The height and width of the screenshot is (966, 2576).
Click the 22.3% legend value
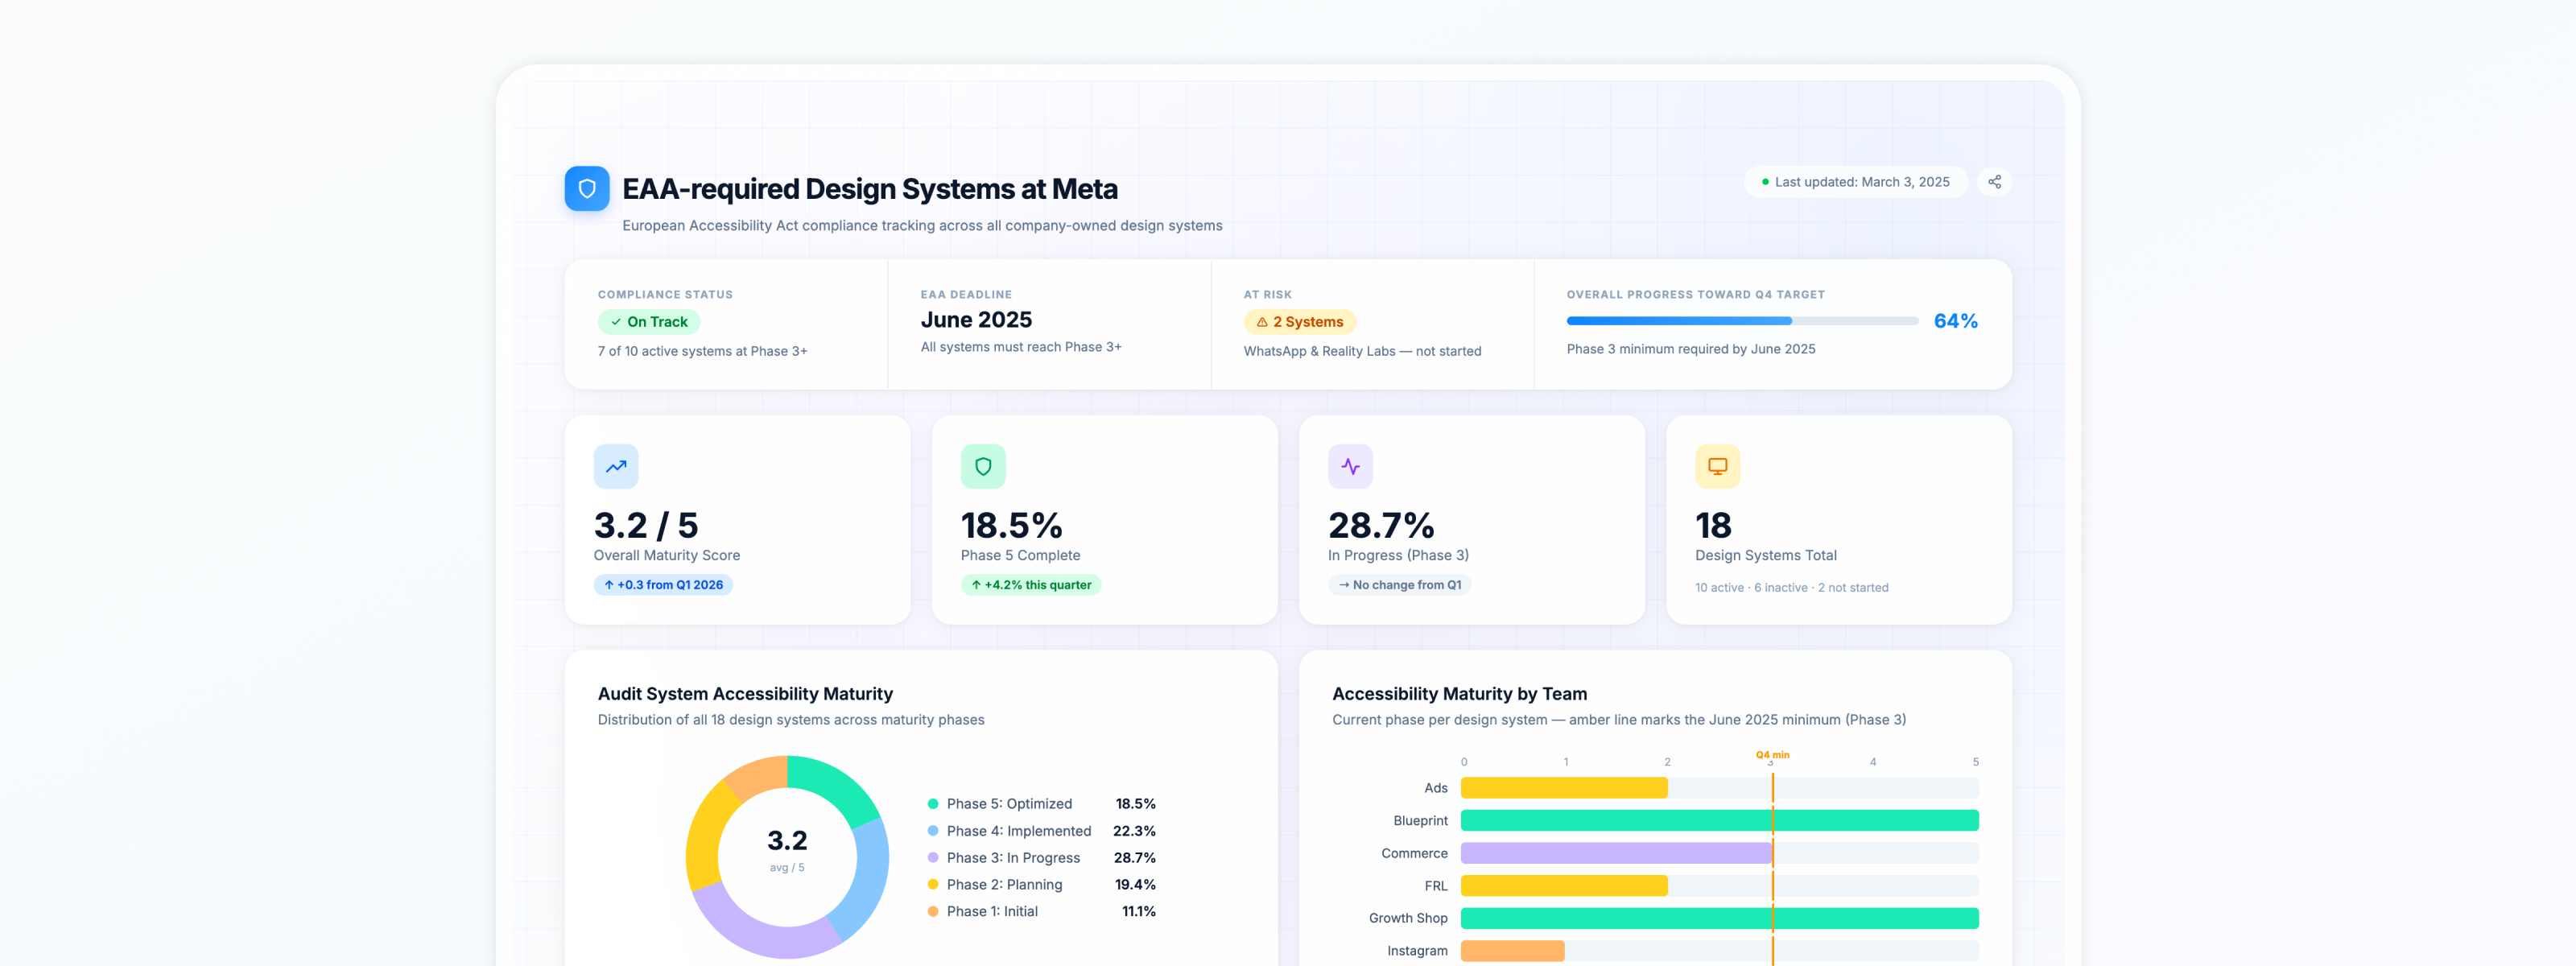(x=1134, y=831)
